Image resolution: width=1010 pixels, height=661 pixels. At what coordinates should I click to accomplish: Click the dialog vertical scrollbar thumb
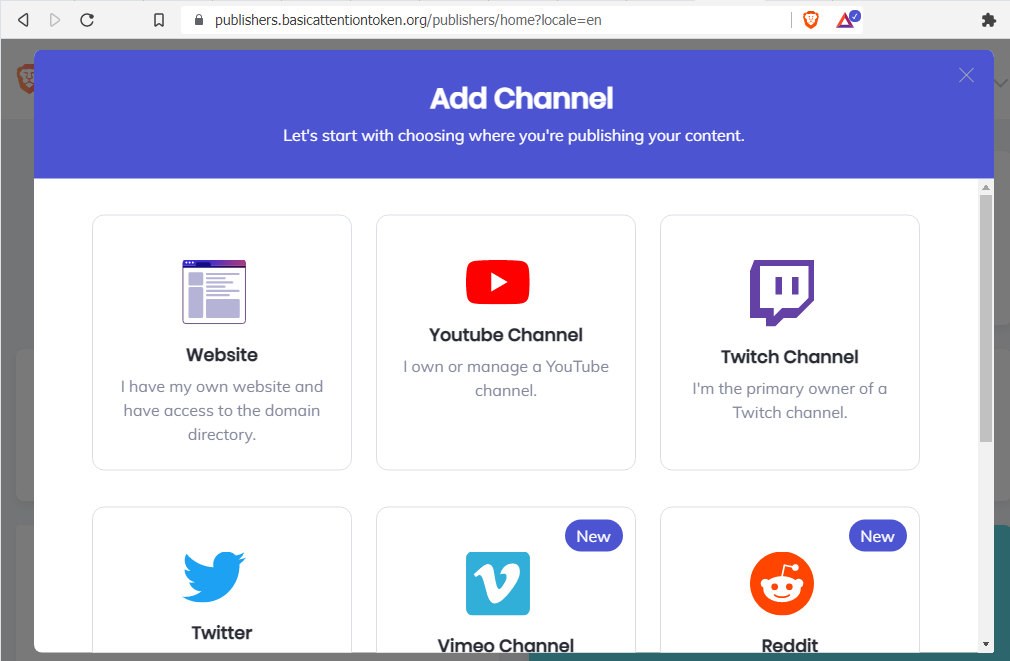(x=986, y=318)
